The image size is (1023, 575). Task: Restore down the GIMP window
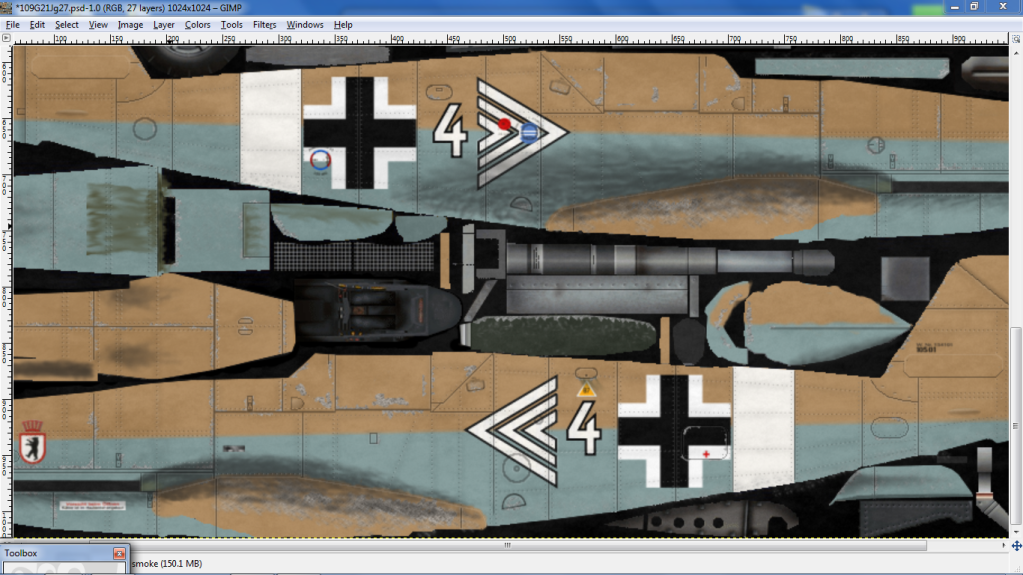point(974,7)
